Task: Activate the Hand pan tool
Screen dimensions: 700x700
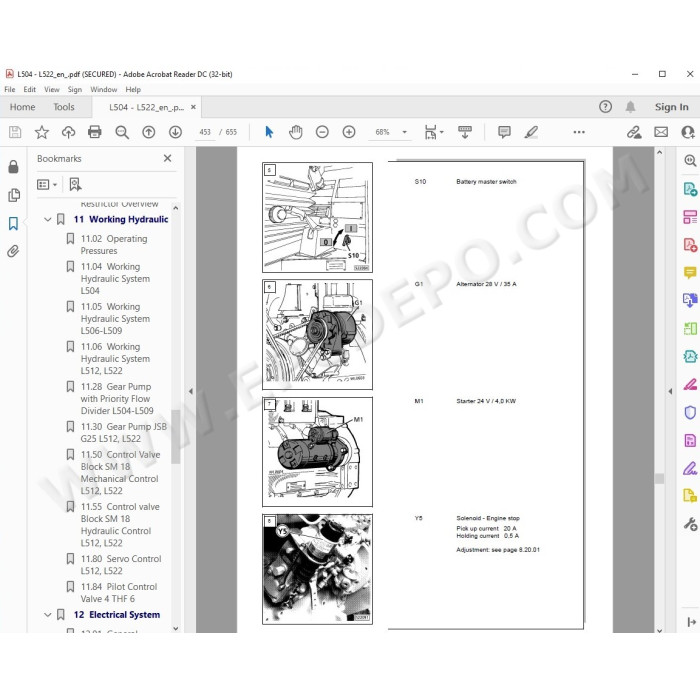Action: [x=296, y=132]
